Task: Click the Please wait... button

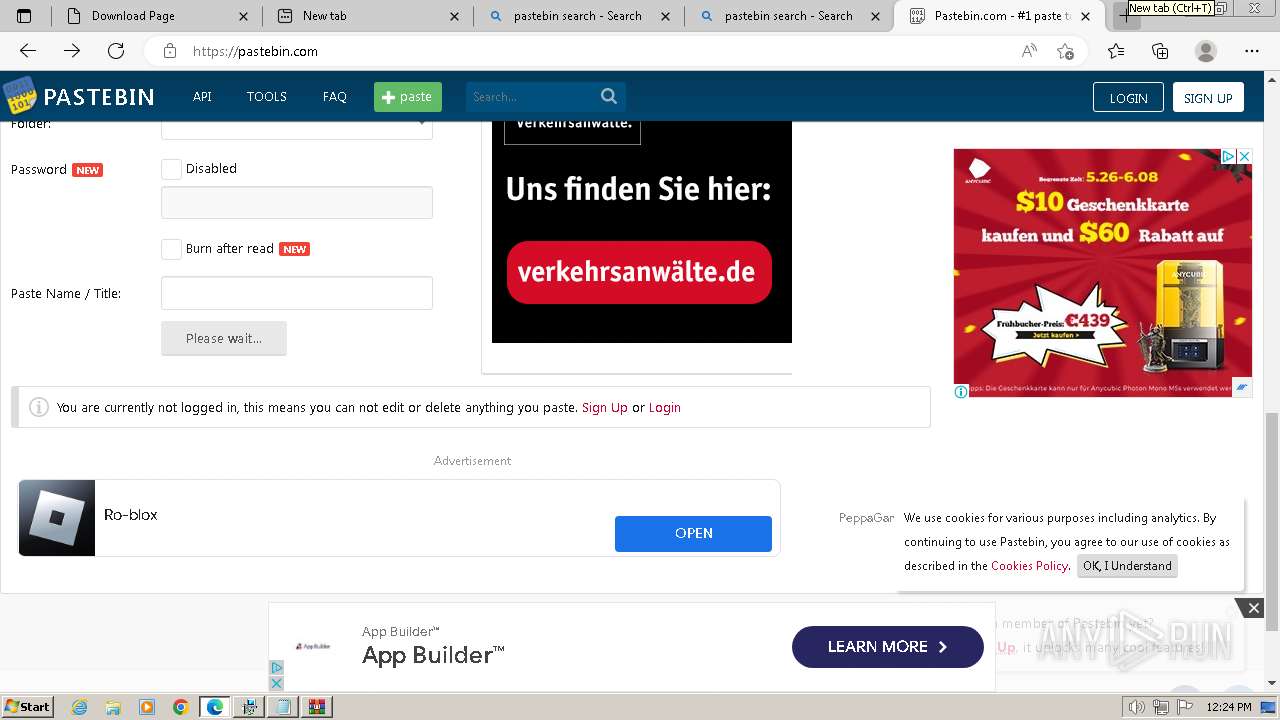Action: click(x=224, y=338)
